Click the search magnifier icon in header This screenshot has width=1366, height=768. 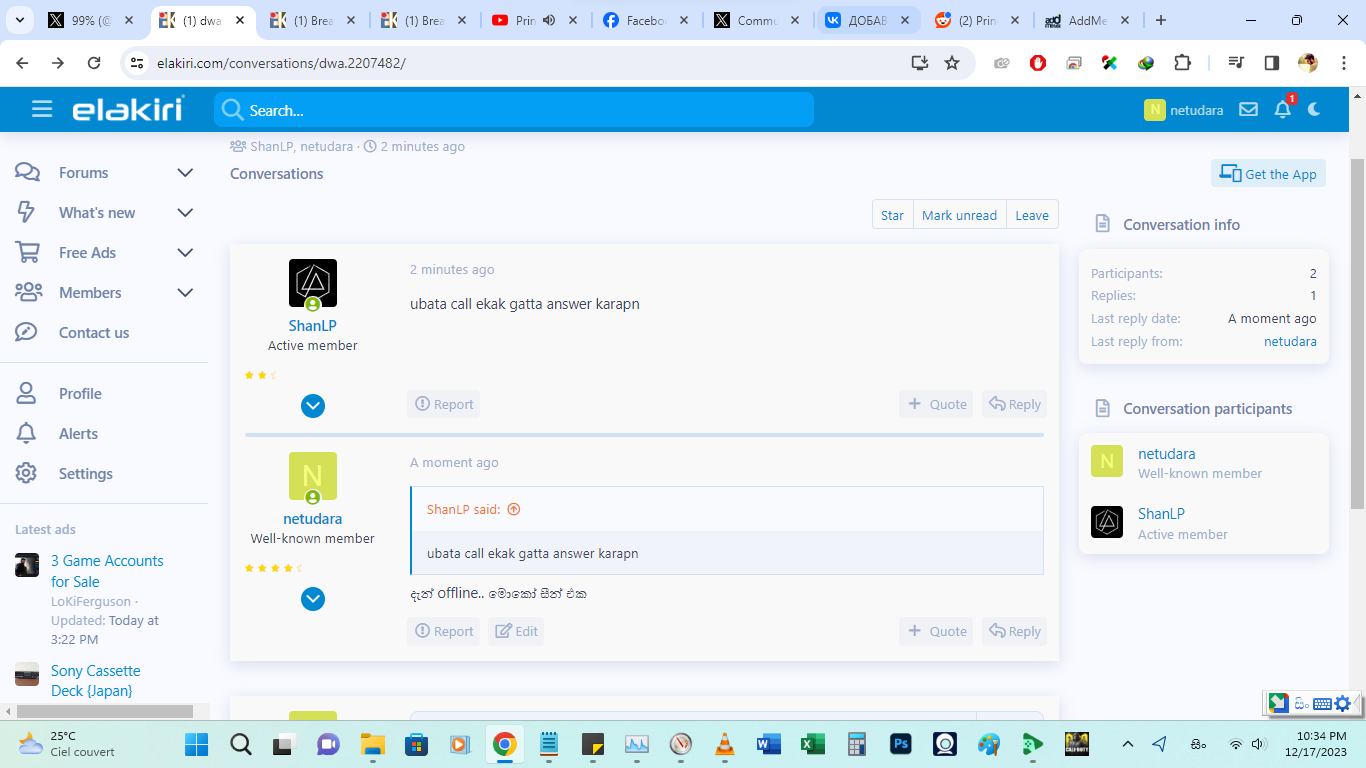pyautogui.click(x=232, y=110)
